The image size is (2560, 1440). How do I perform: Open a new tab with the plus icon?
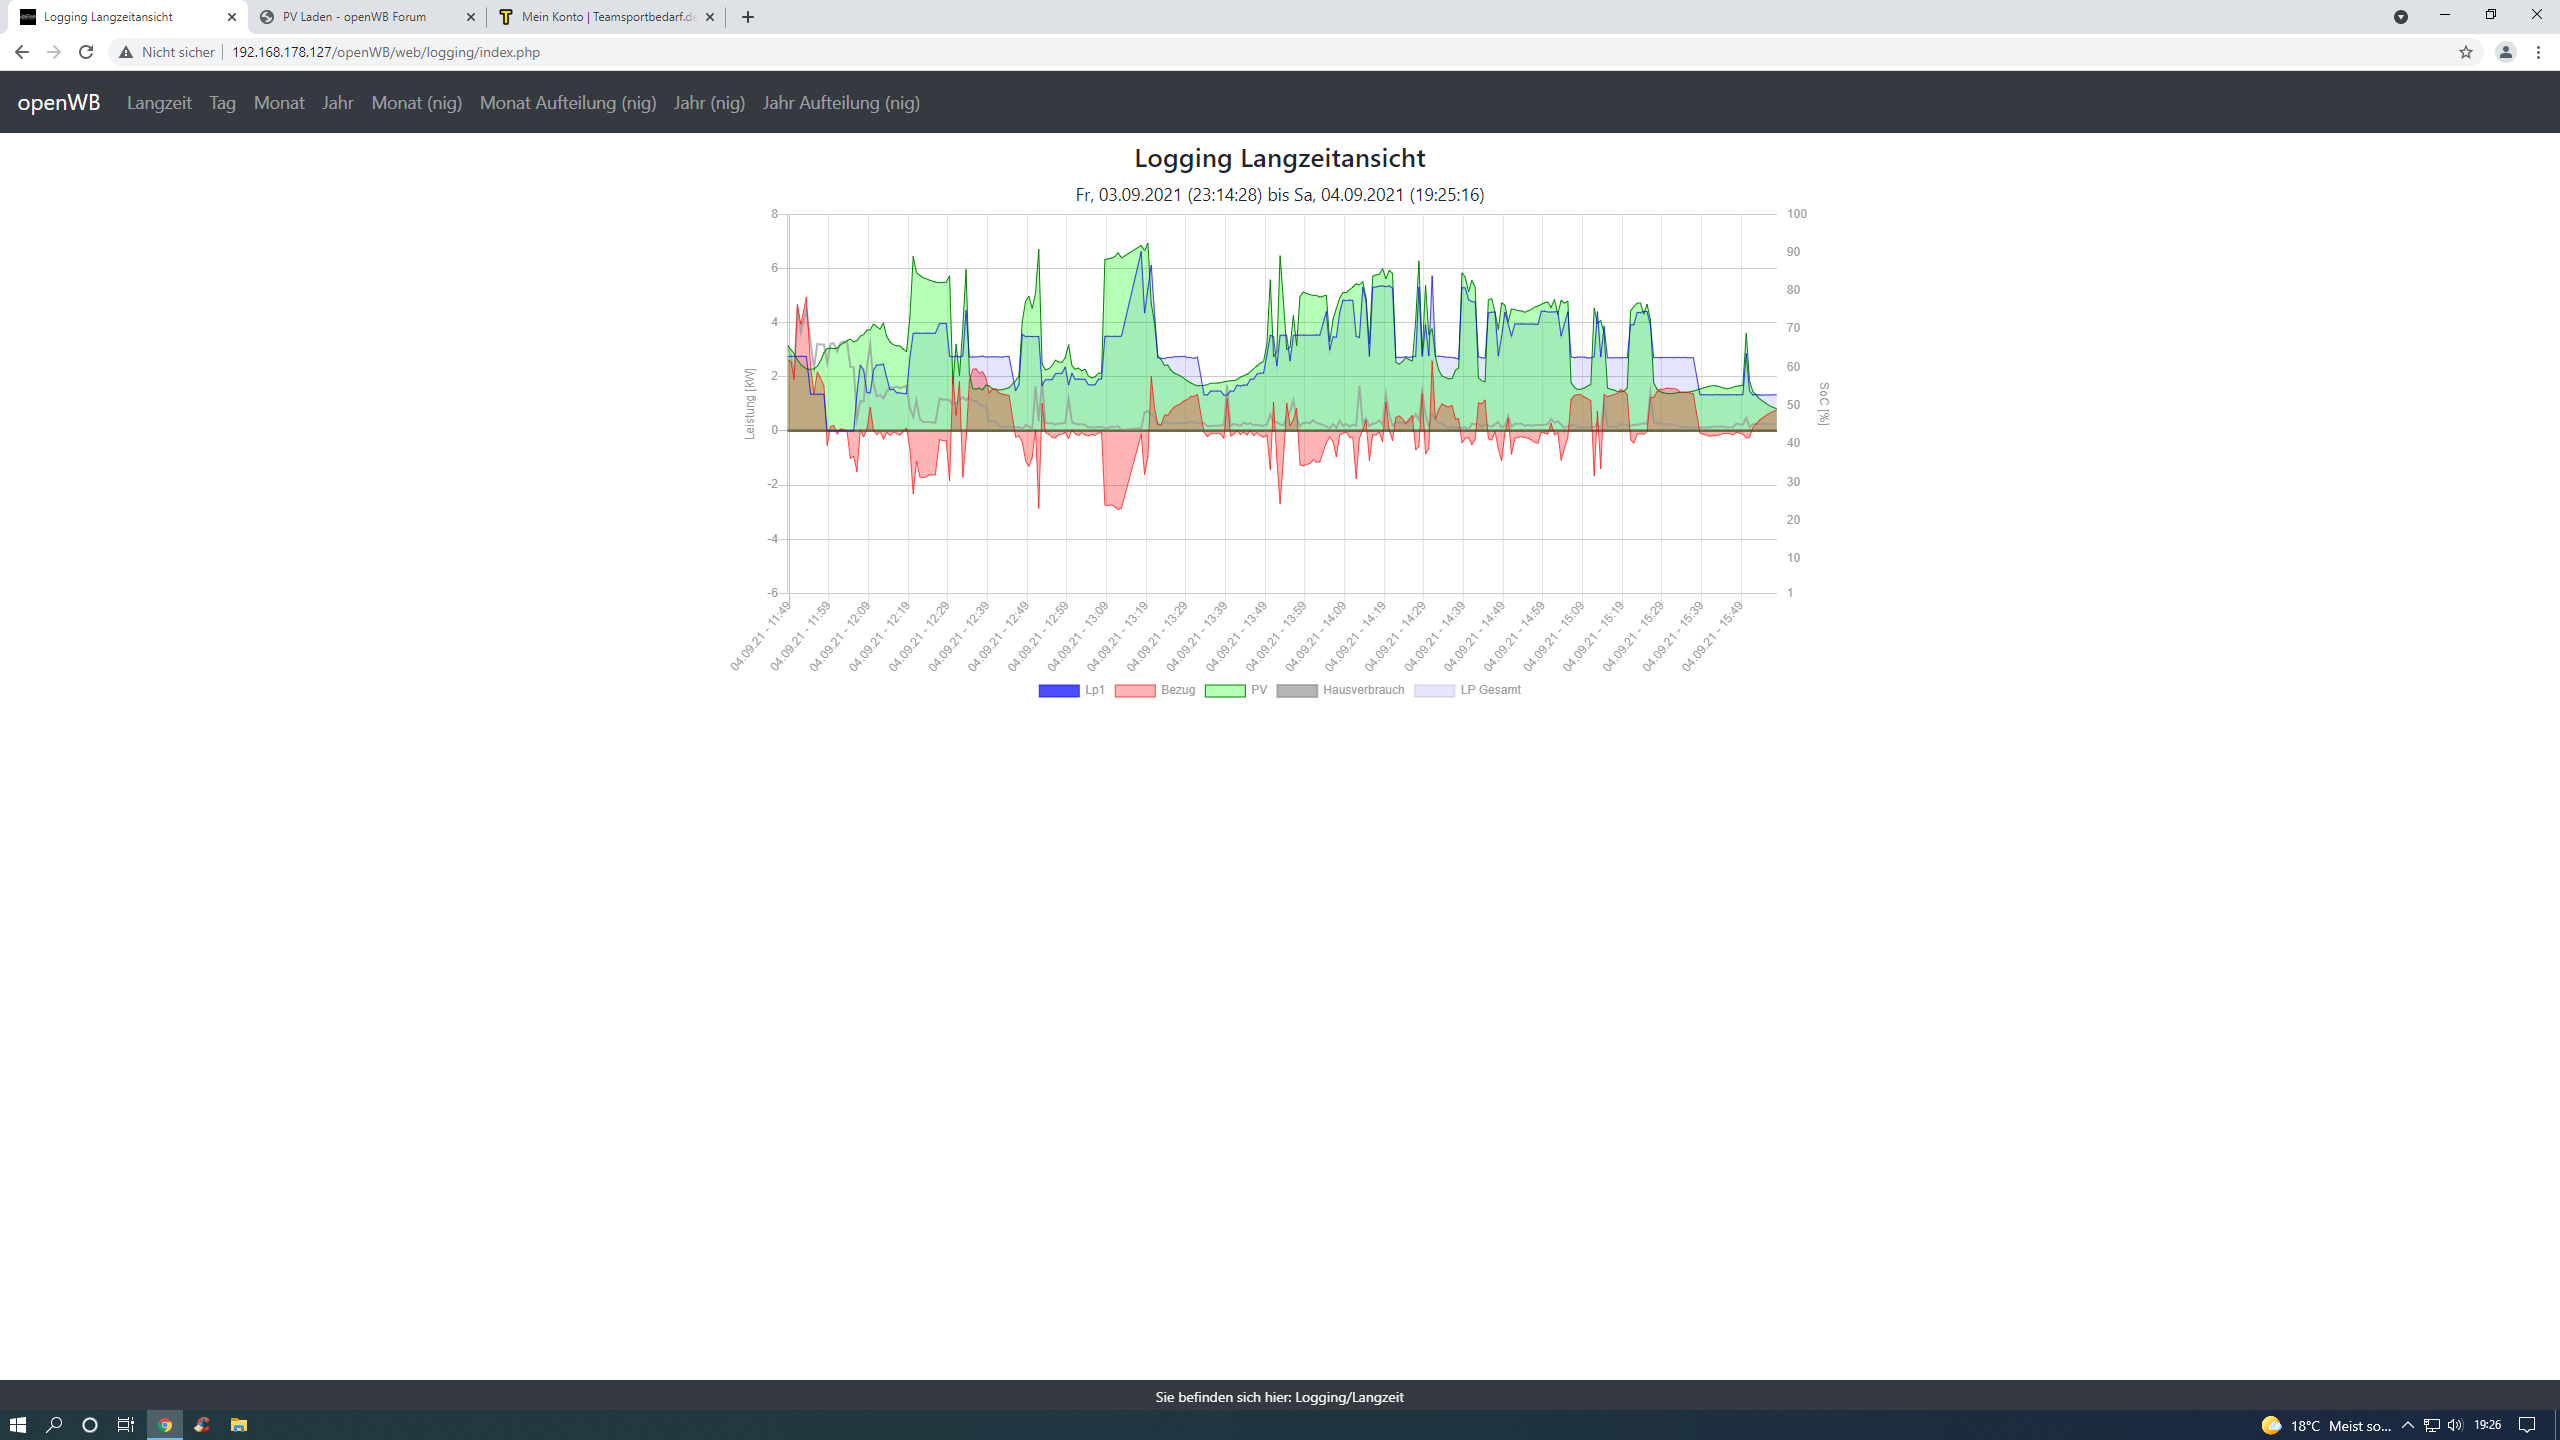click(748, 17)
